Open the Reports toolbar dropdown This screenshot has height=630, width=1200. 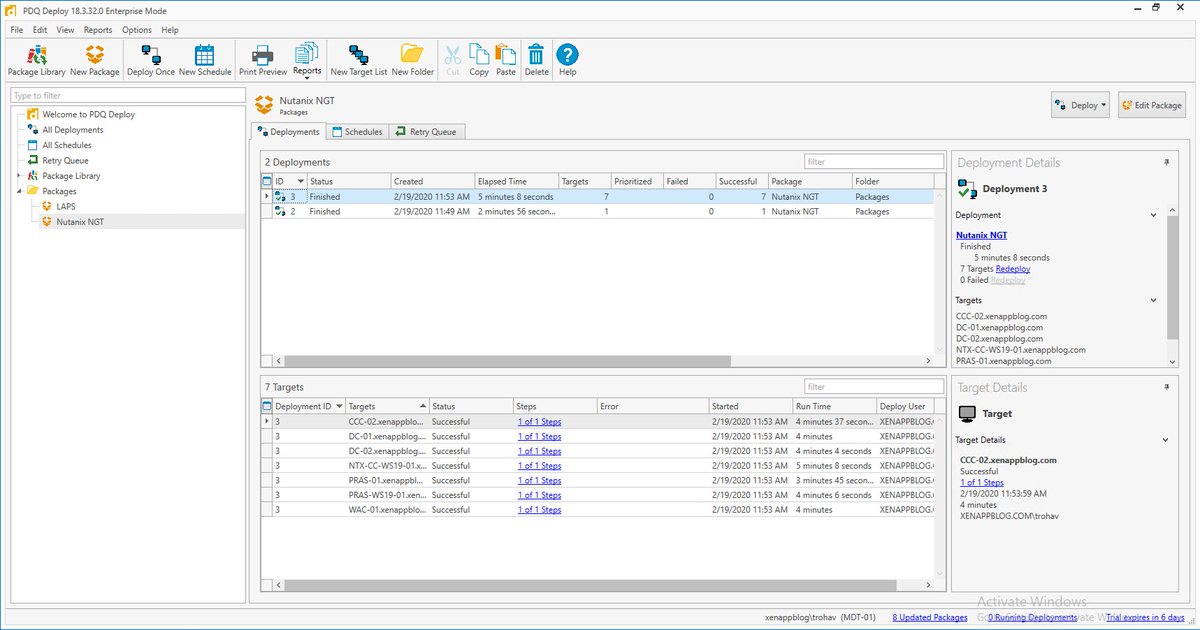tap(307, 60)
